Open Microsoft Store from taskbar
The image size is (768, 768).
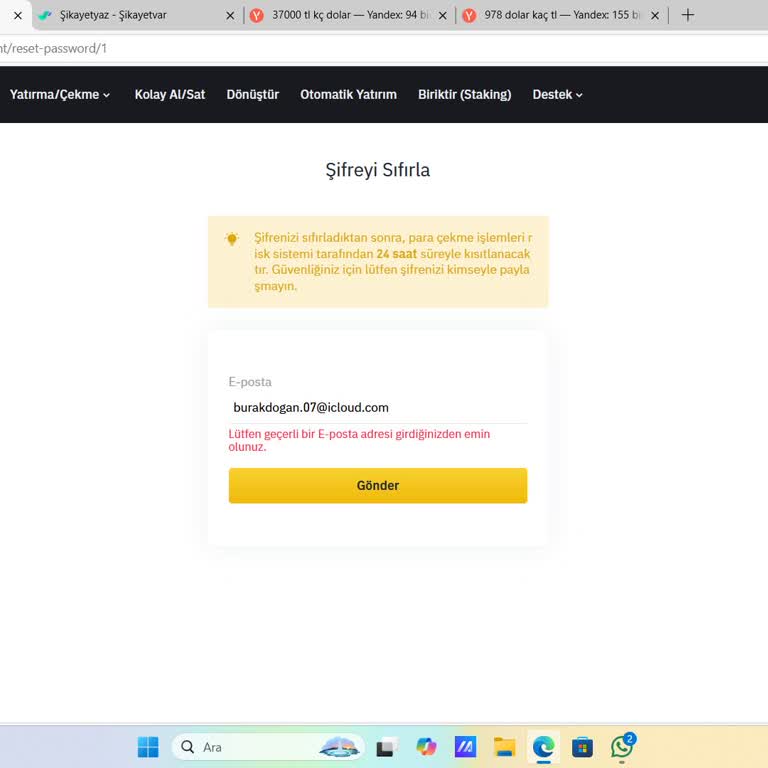582,747
